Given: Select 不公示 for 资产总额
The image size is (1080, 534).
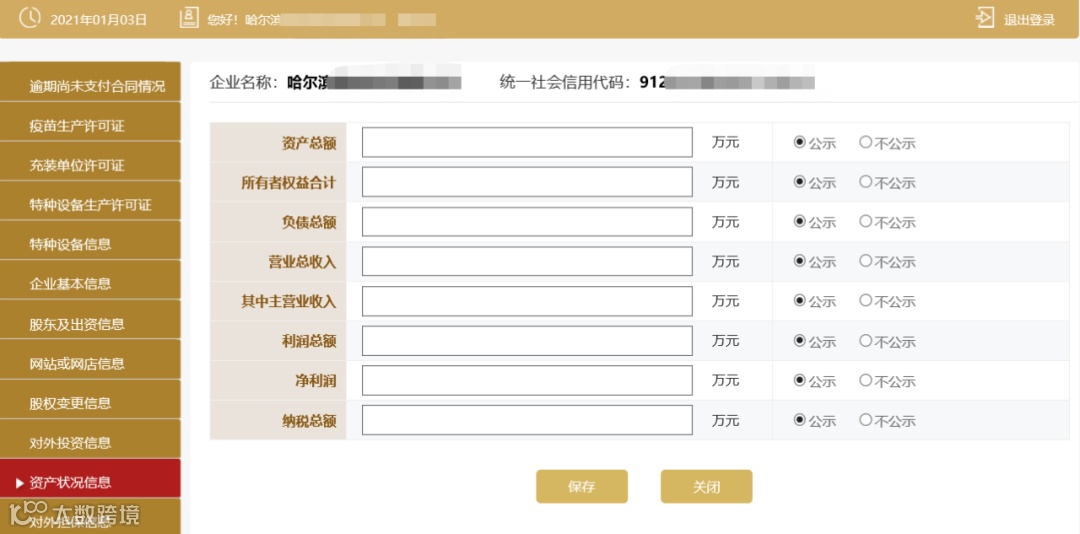Looking at the screenshot, I should [x=866, y=142].
